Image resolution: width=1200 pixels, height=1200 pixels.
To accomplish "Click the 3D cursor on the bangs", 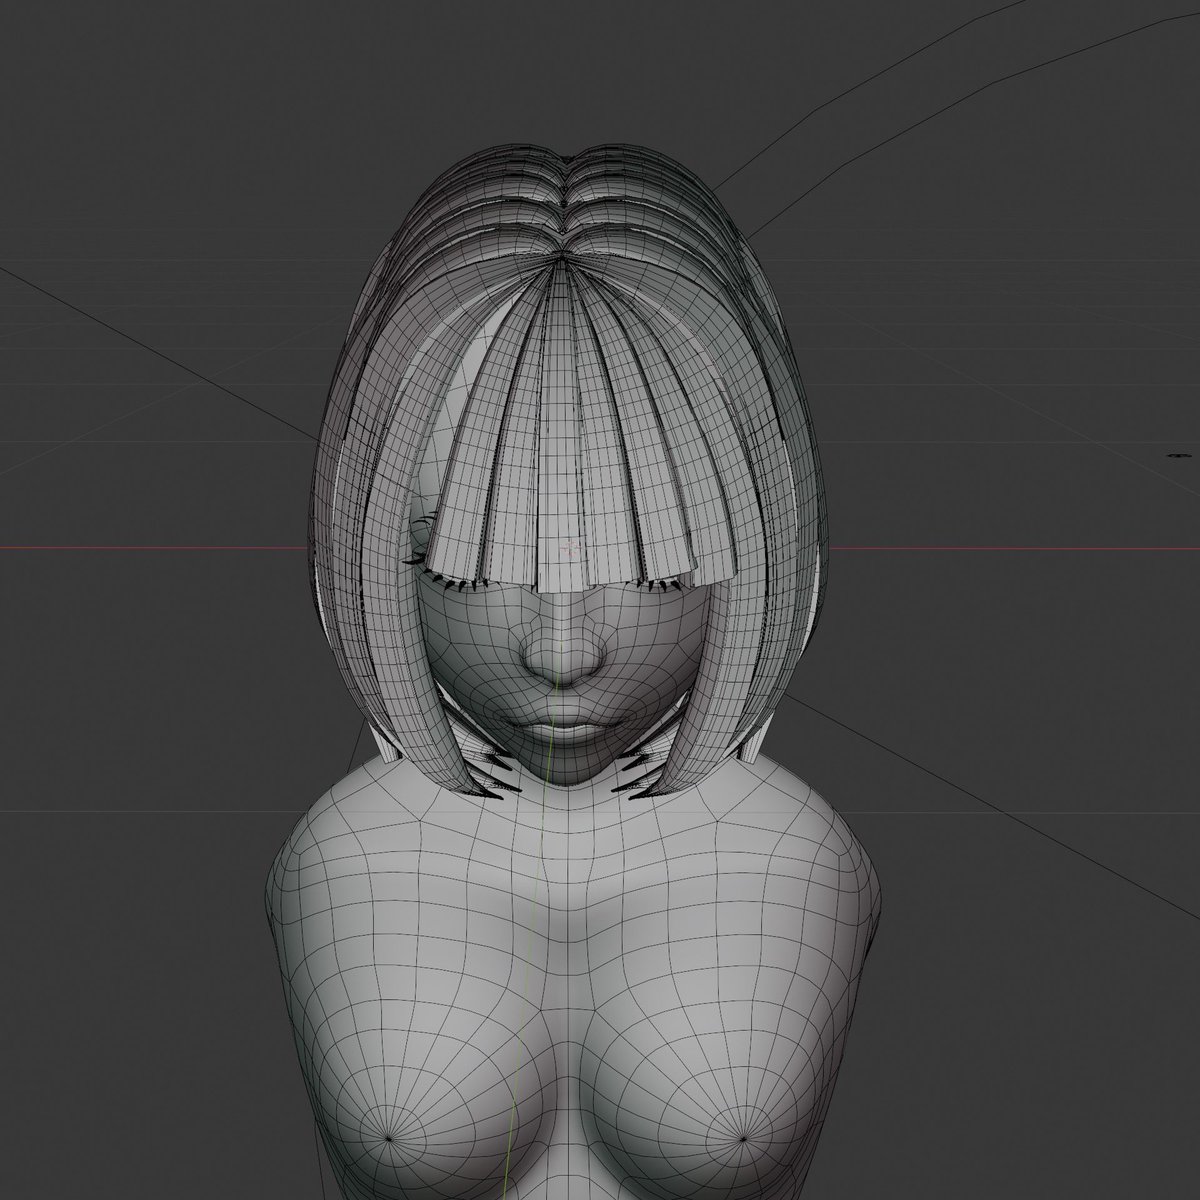I will pyautogui.click(x=571, y=547).
